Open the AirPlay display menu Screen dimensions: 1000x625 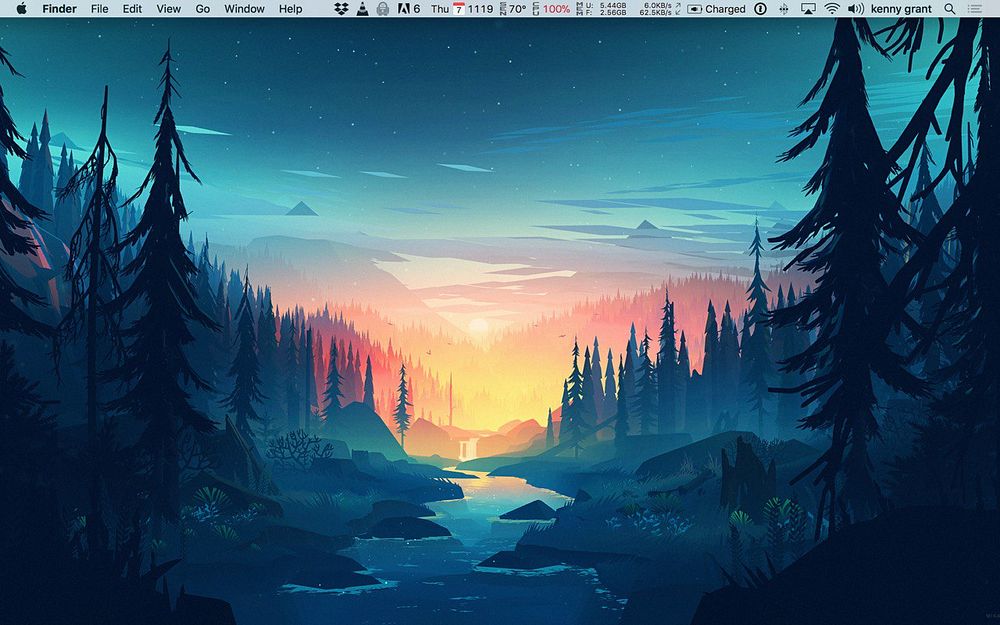[x=808, y=9]
